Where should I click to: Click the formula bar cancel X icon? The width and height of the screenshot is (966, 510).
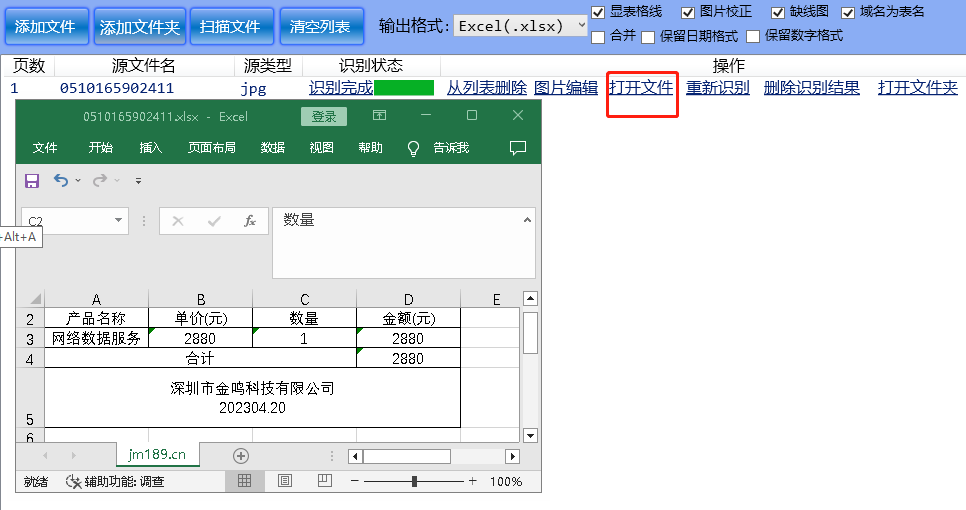pyautogui.click(x=177, y=221)
